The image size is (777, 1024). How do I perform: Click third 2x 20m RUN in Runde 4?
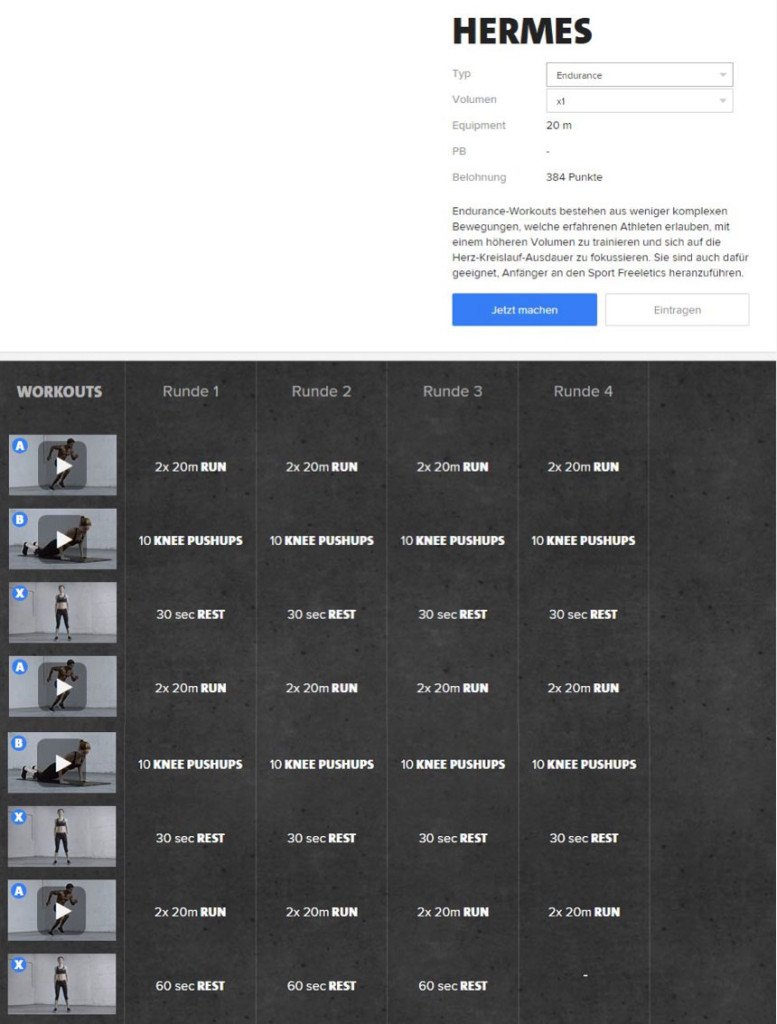coord(584,912)
